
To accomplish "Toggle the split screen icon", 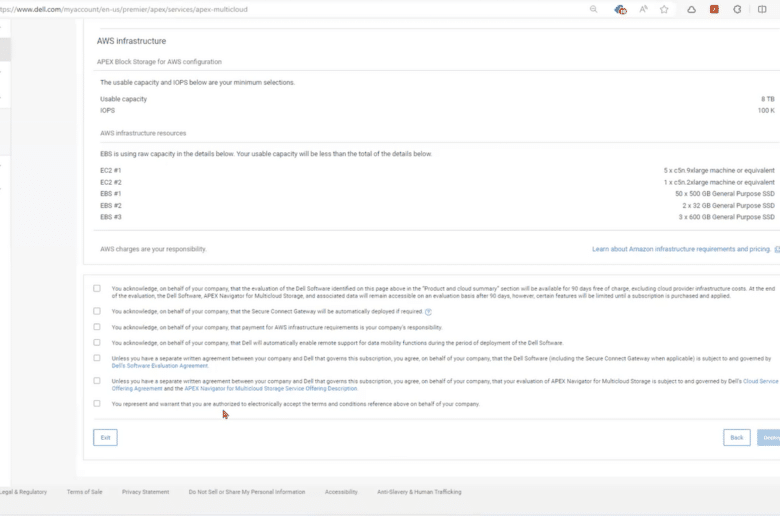I will point(762,9).
